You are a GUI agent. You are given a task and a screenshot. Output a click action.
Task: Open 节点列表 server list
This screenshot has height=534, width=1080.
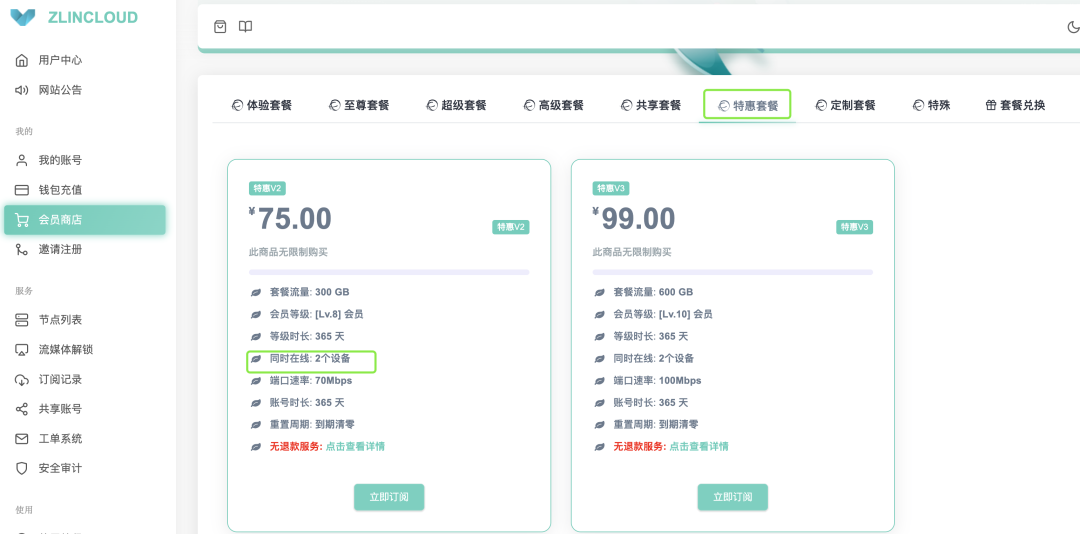60,320
